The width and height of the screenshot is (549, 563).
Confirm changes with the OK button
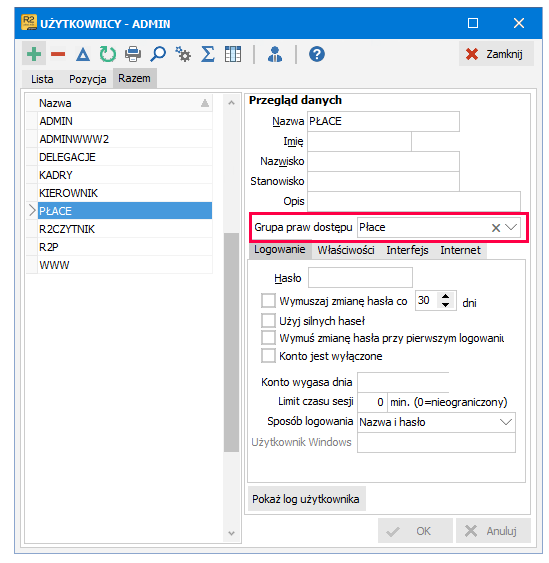coord(415,531)
